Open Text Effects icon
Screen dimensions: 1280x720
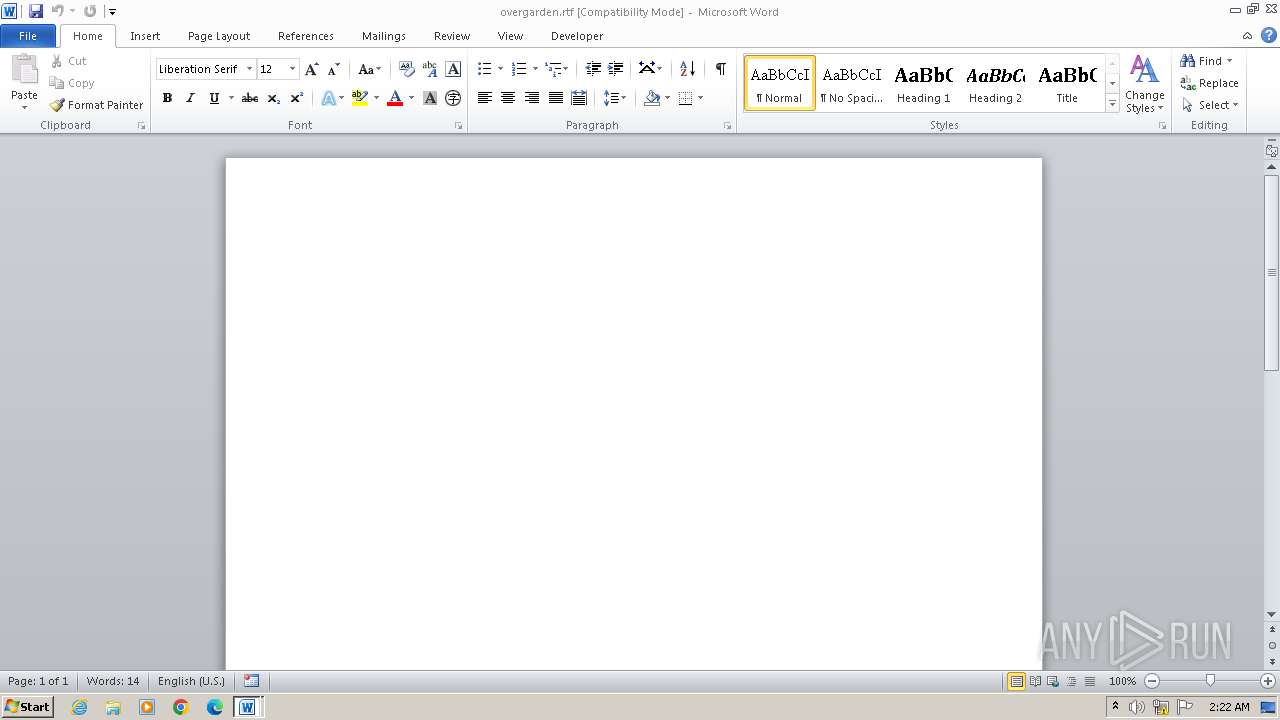pyautogui.click(x=328, y=98)
